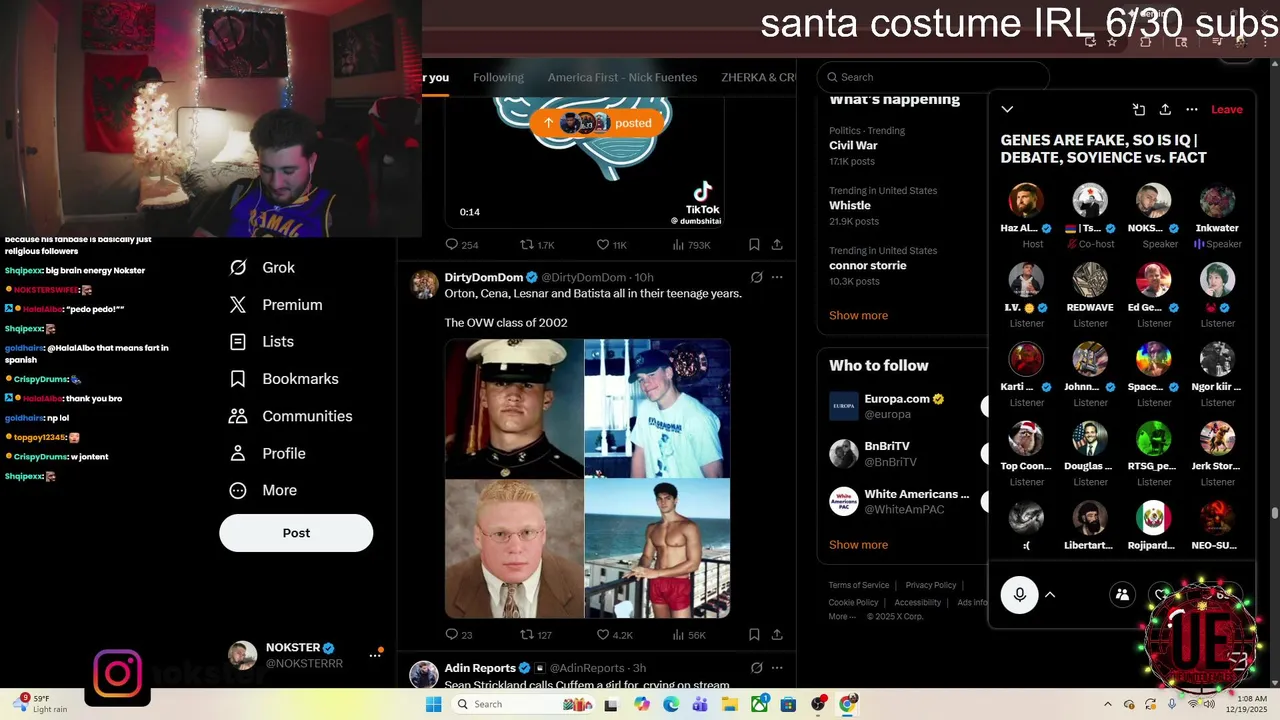Click Show more under Who to follow
The image size is (1280, 720).
(858, 545)
